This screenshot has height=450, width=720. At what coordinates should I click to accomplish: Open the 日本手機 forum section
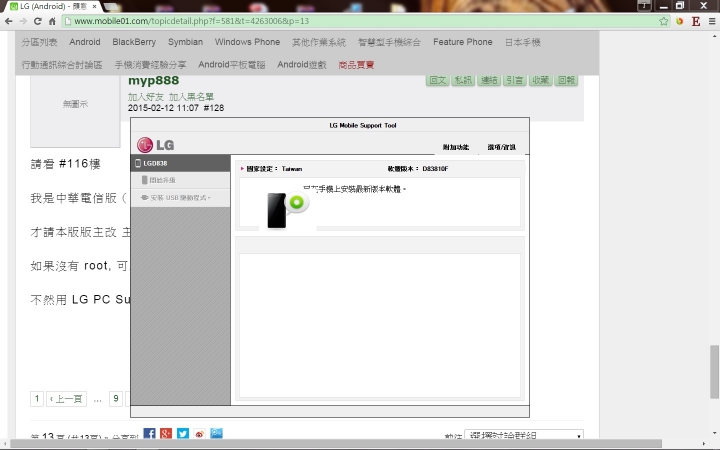(523, 42)
